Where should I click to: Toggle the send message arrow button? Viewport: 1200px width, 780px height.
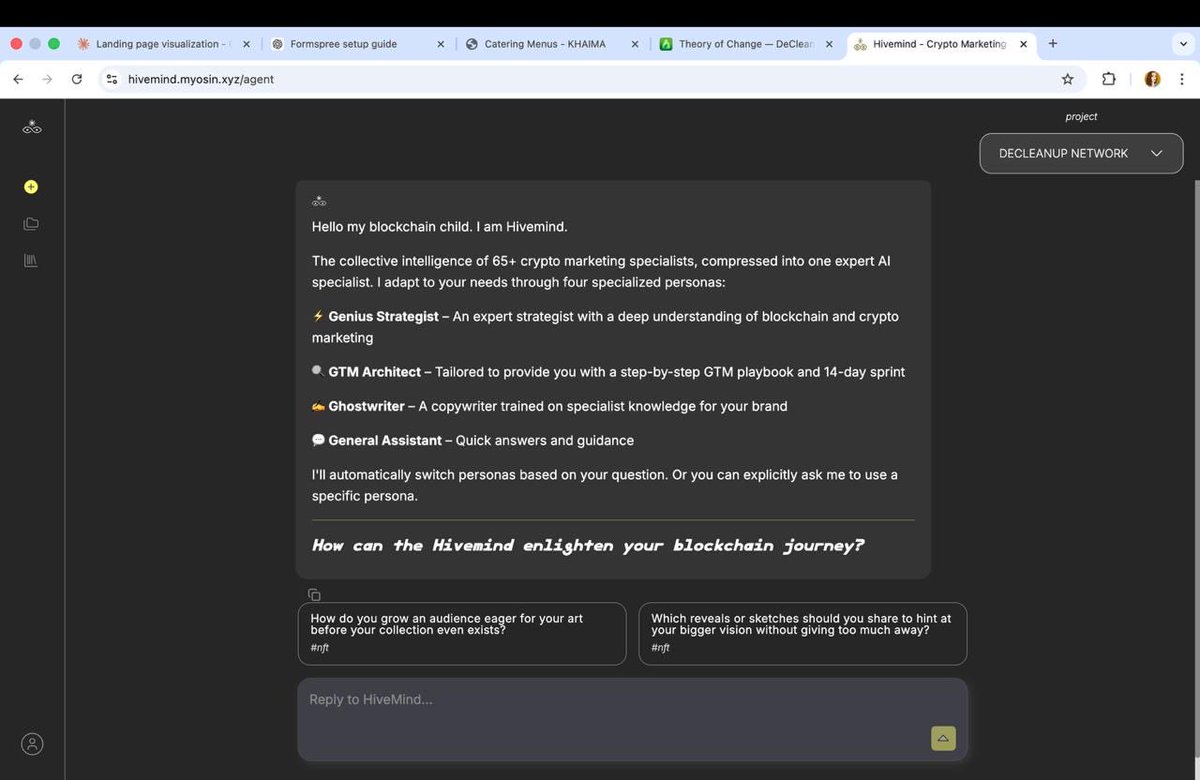point(942,738)
